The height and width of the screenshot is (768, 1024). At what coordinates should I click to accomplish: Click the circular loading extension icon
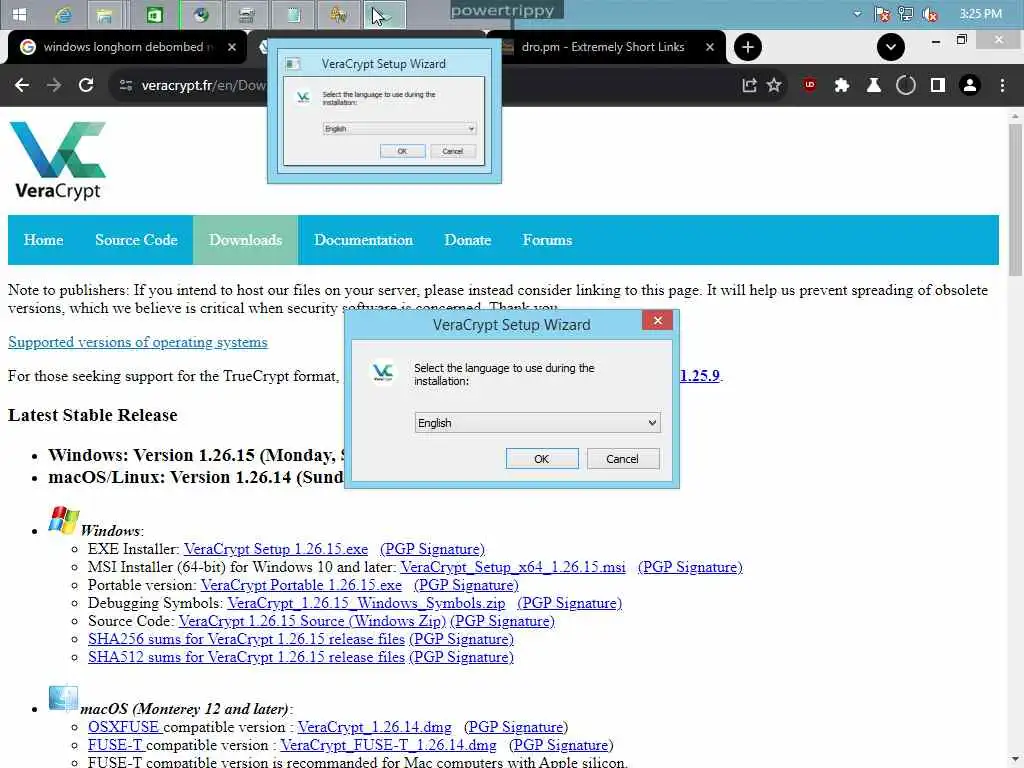906,85
